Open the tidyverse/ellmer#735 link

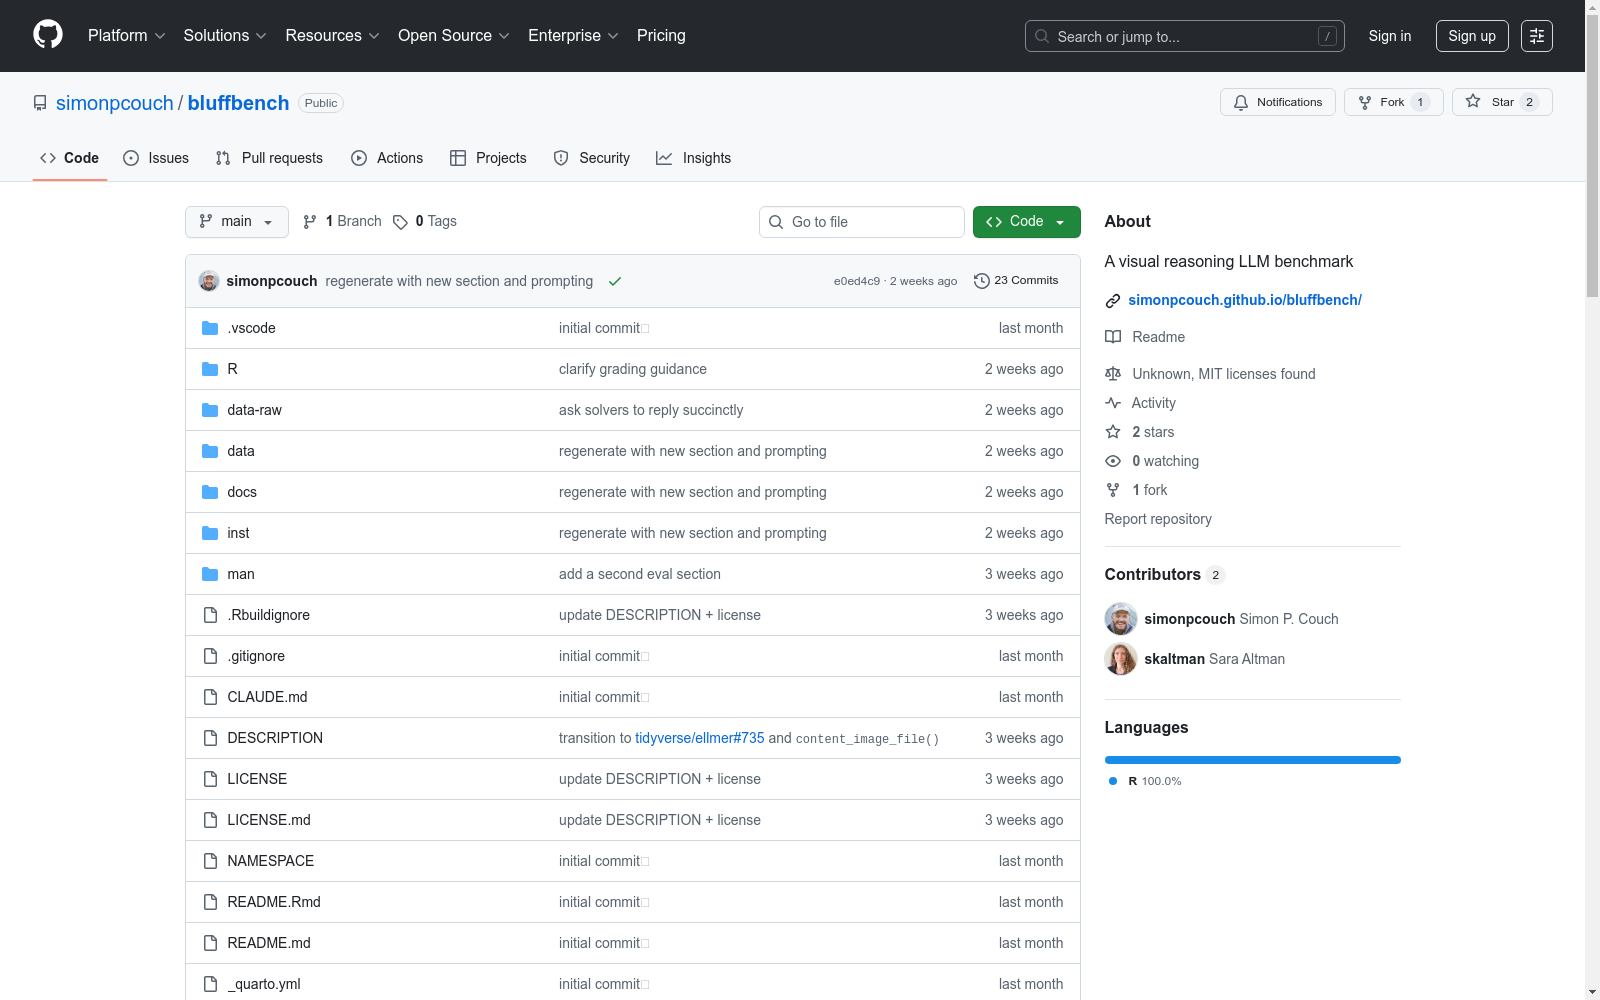pos(700,738)
